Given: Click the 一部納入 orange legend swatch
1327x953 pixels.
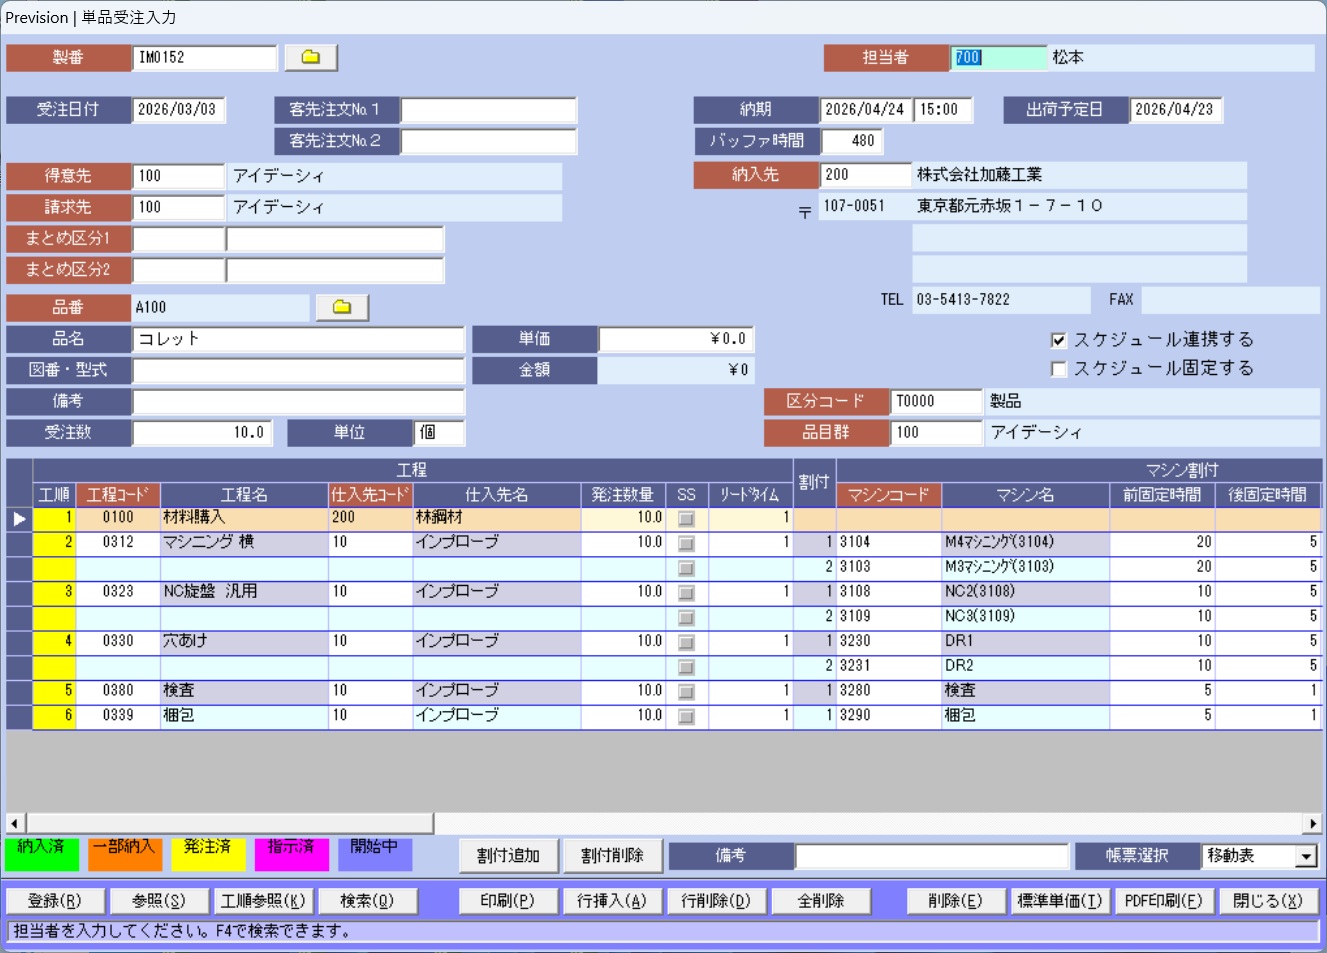Looking at the screenshot, I should (124, 855).
